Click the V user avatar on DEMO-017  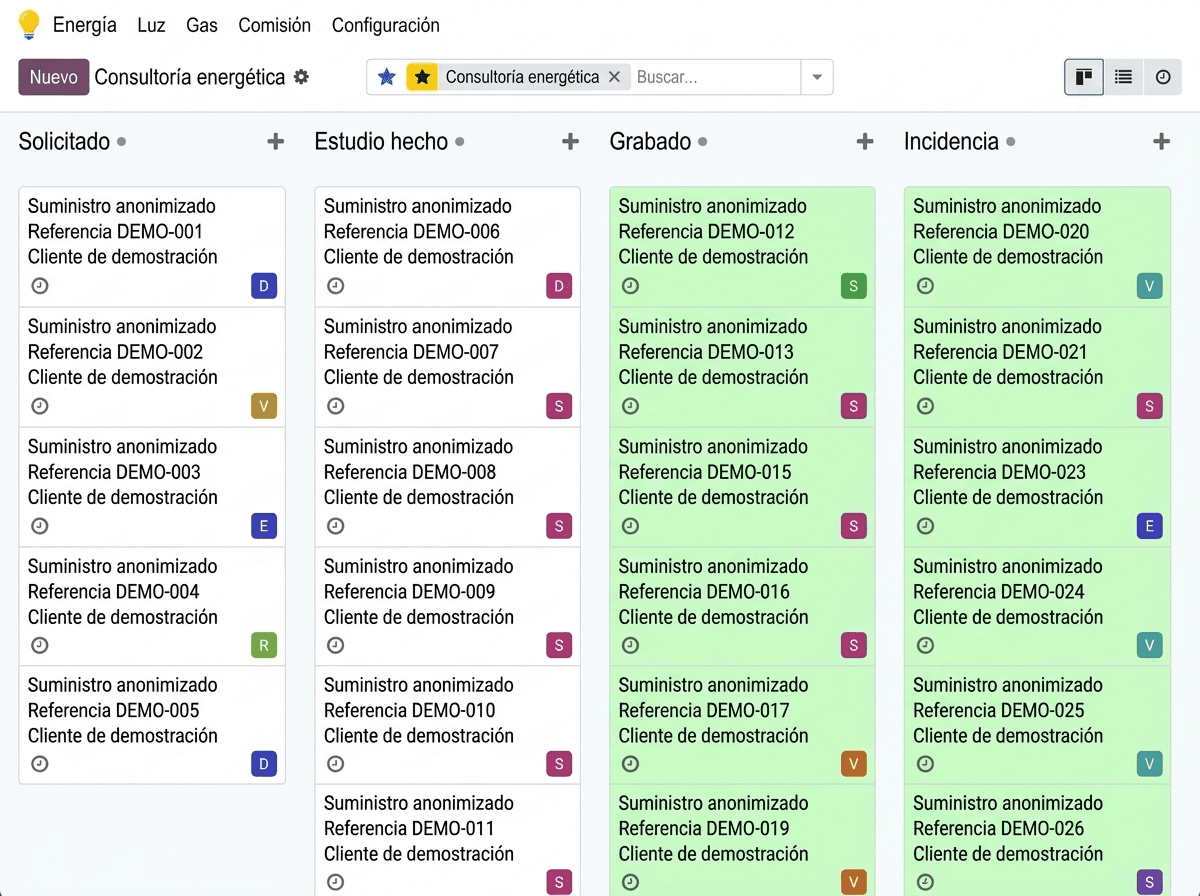point(854,764)
